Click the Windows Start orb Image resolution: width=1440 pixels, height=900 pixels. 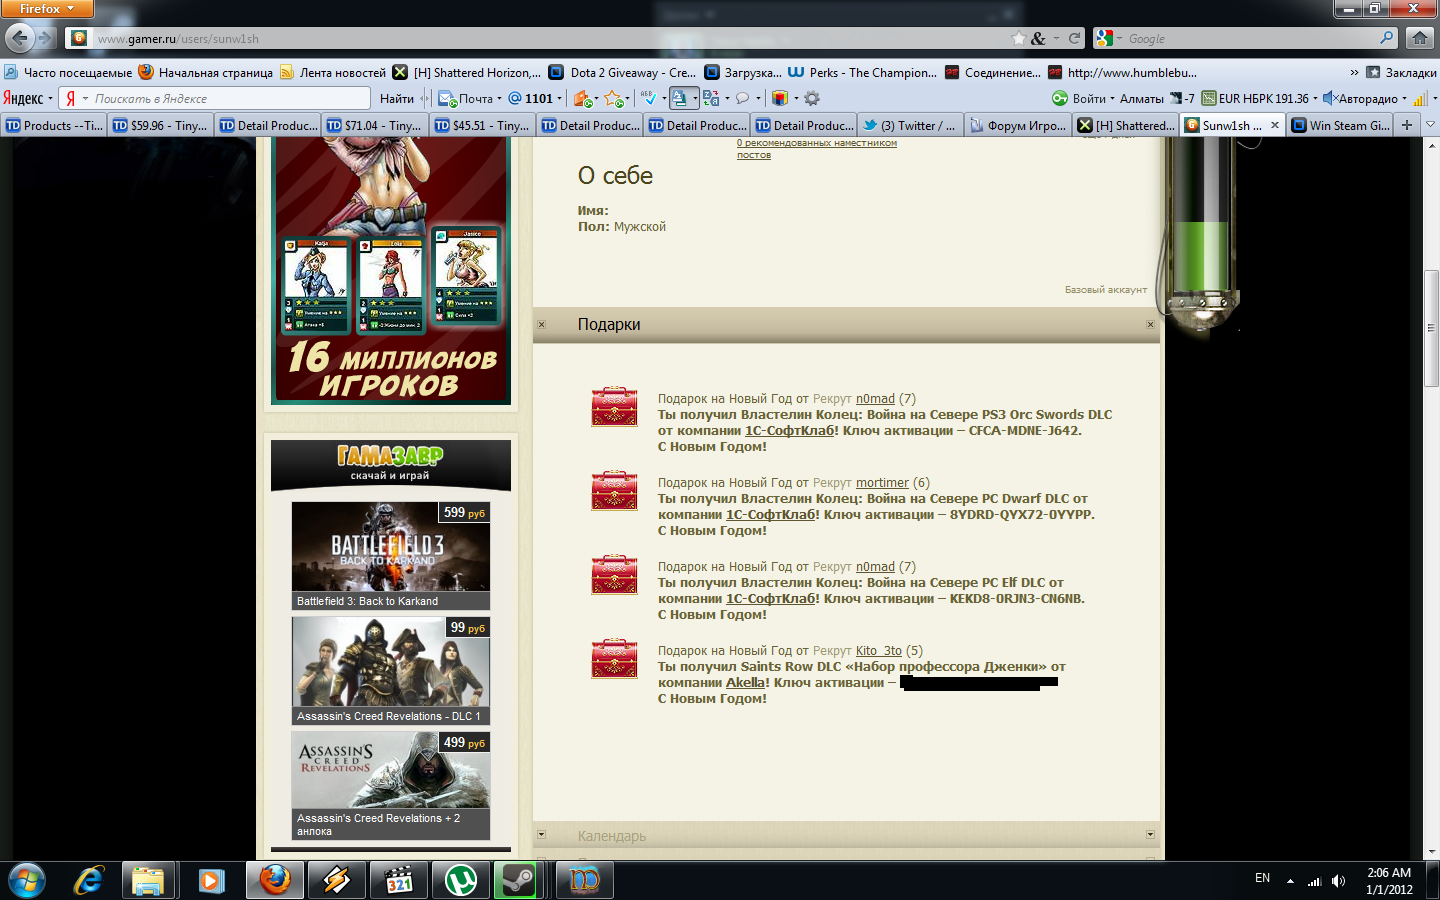[x=27, y=880]
